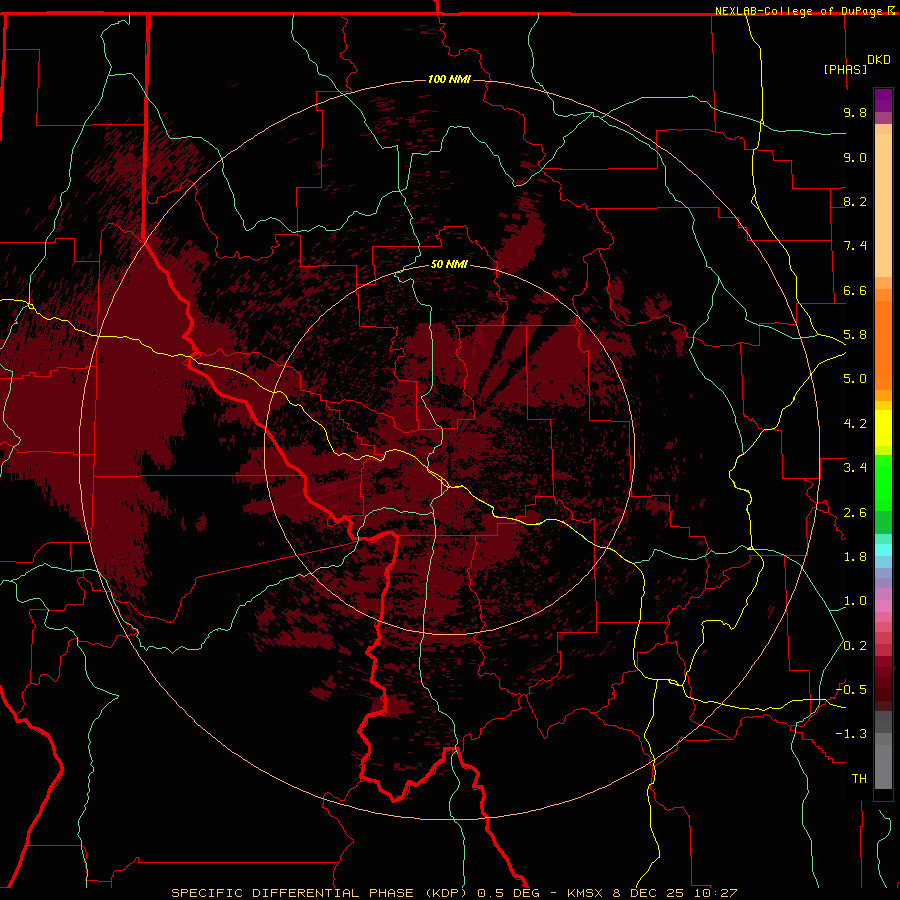Click the -0.5 scale value
Viewport: 900px width, 900px height.
(851, 690)
